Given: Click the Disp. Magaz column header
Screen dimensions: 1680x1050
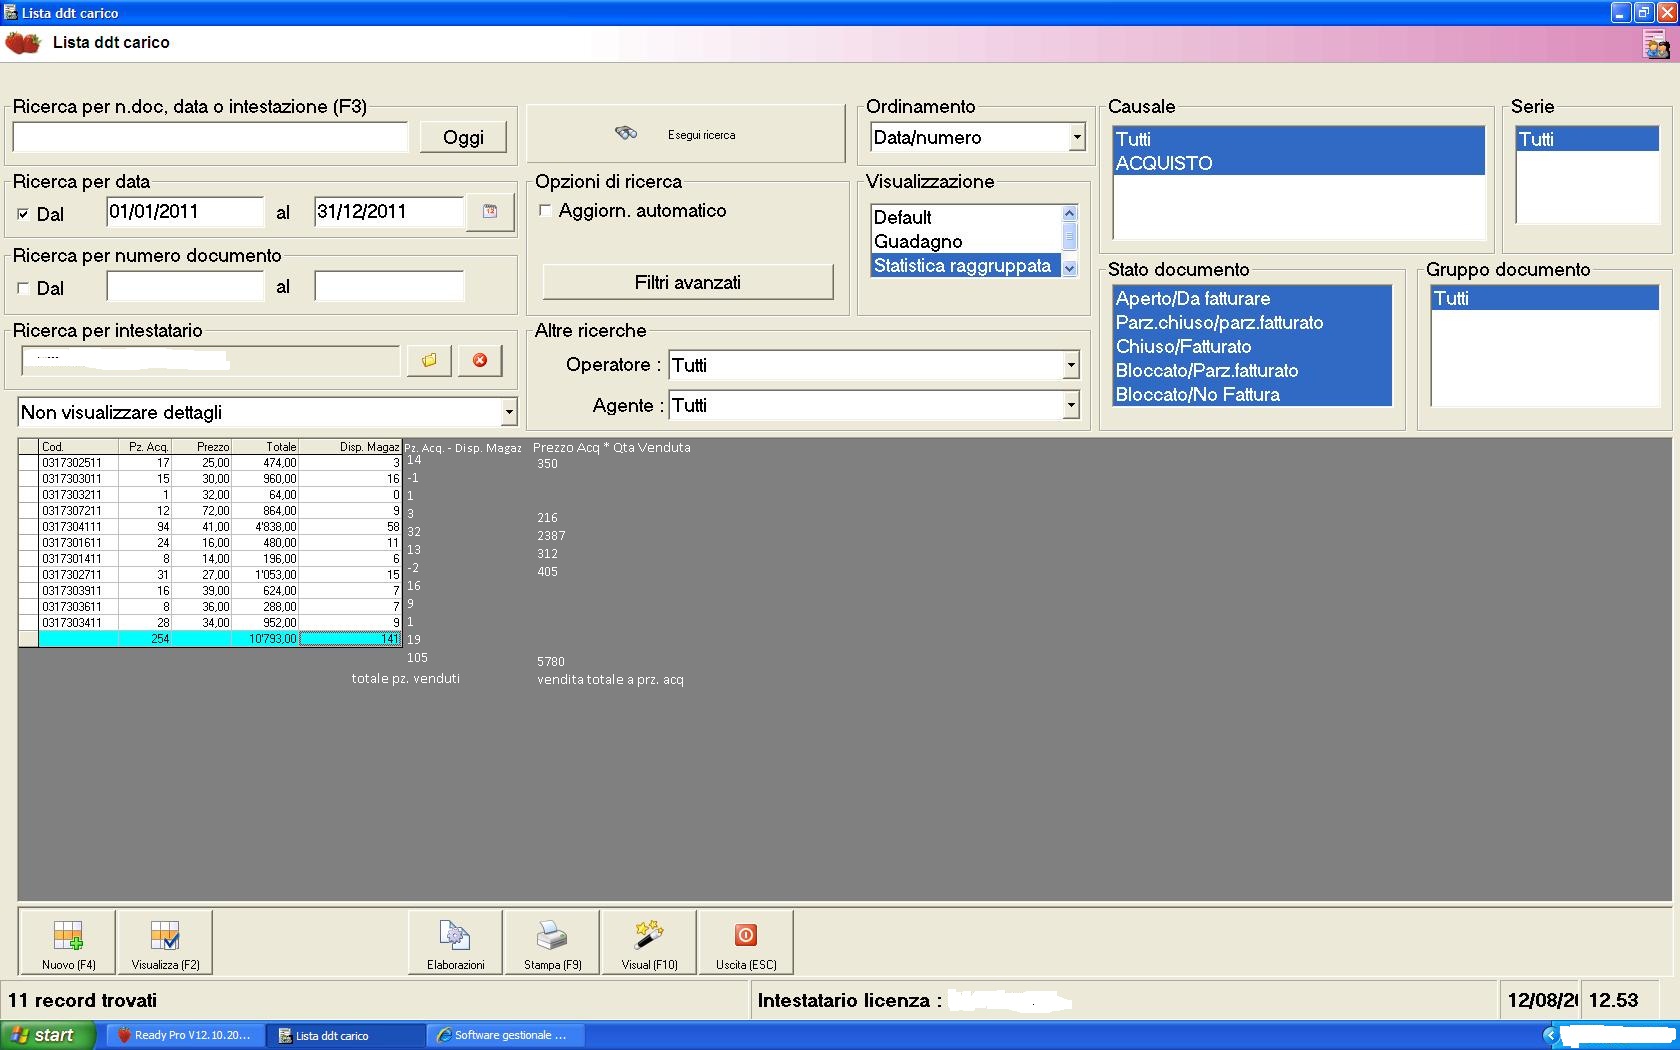Looking at the screenshot, I should click(x=350, y=447).
